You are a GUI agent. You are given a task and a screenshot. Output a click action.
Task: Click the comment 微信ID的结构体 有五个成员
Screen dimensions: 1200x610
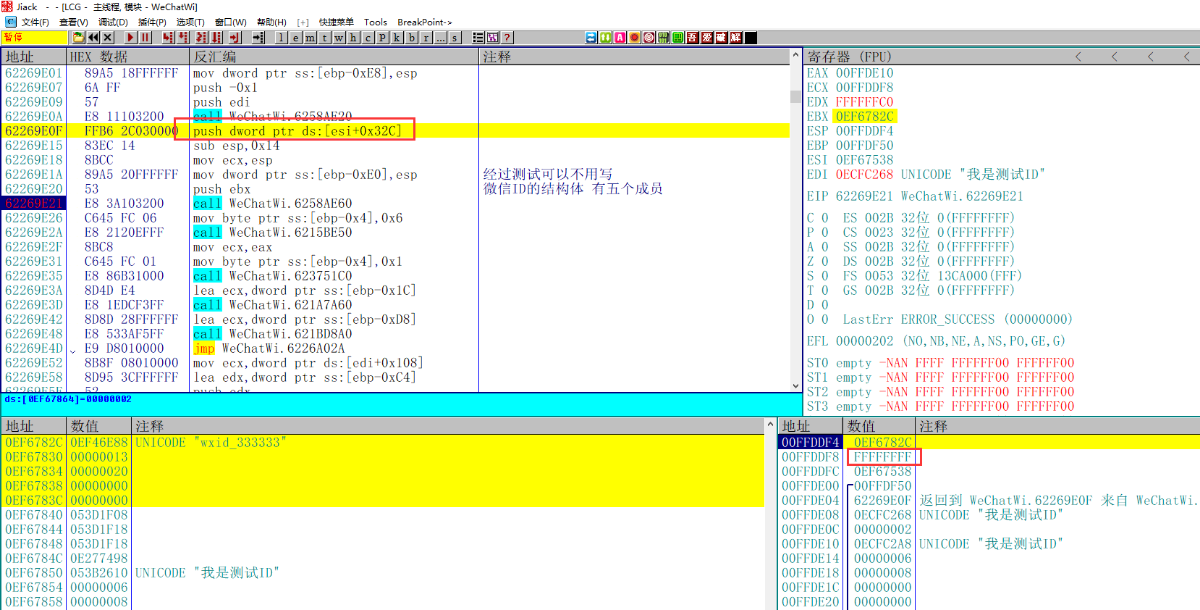coord(573,189)
